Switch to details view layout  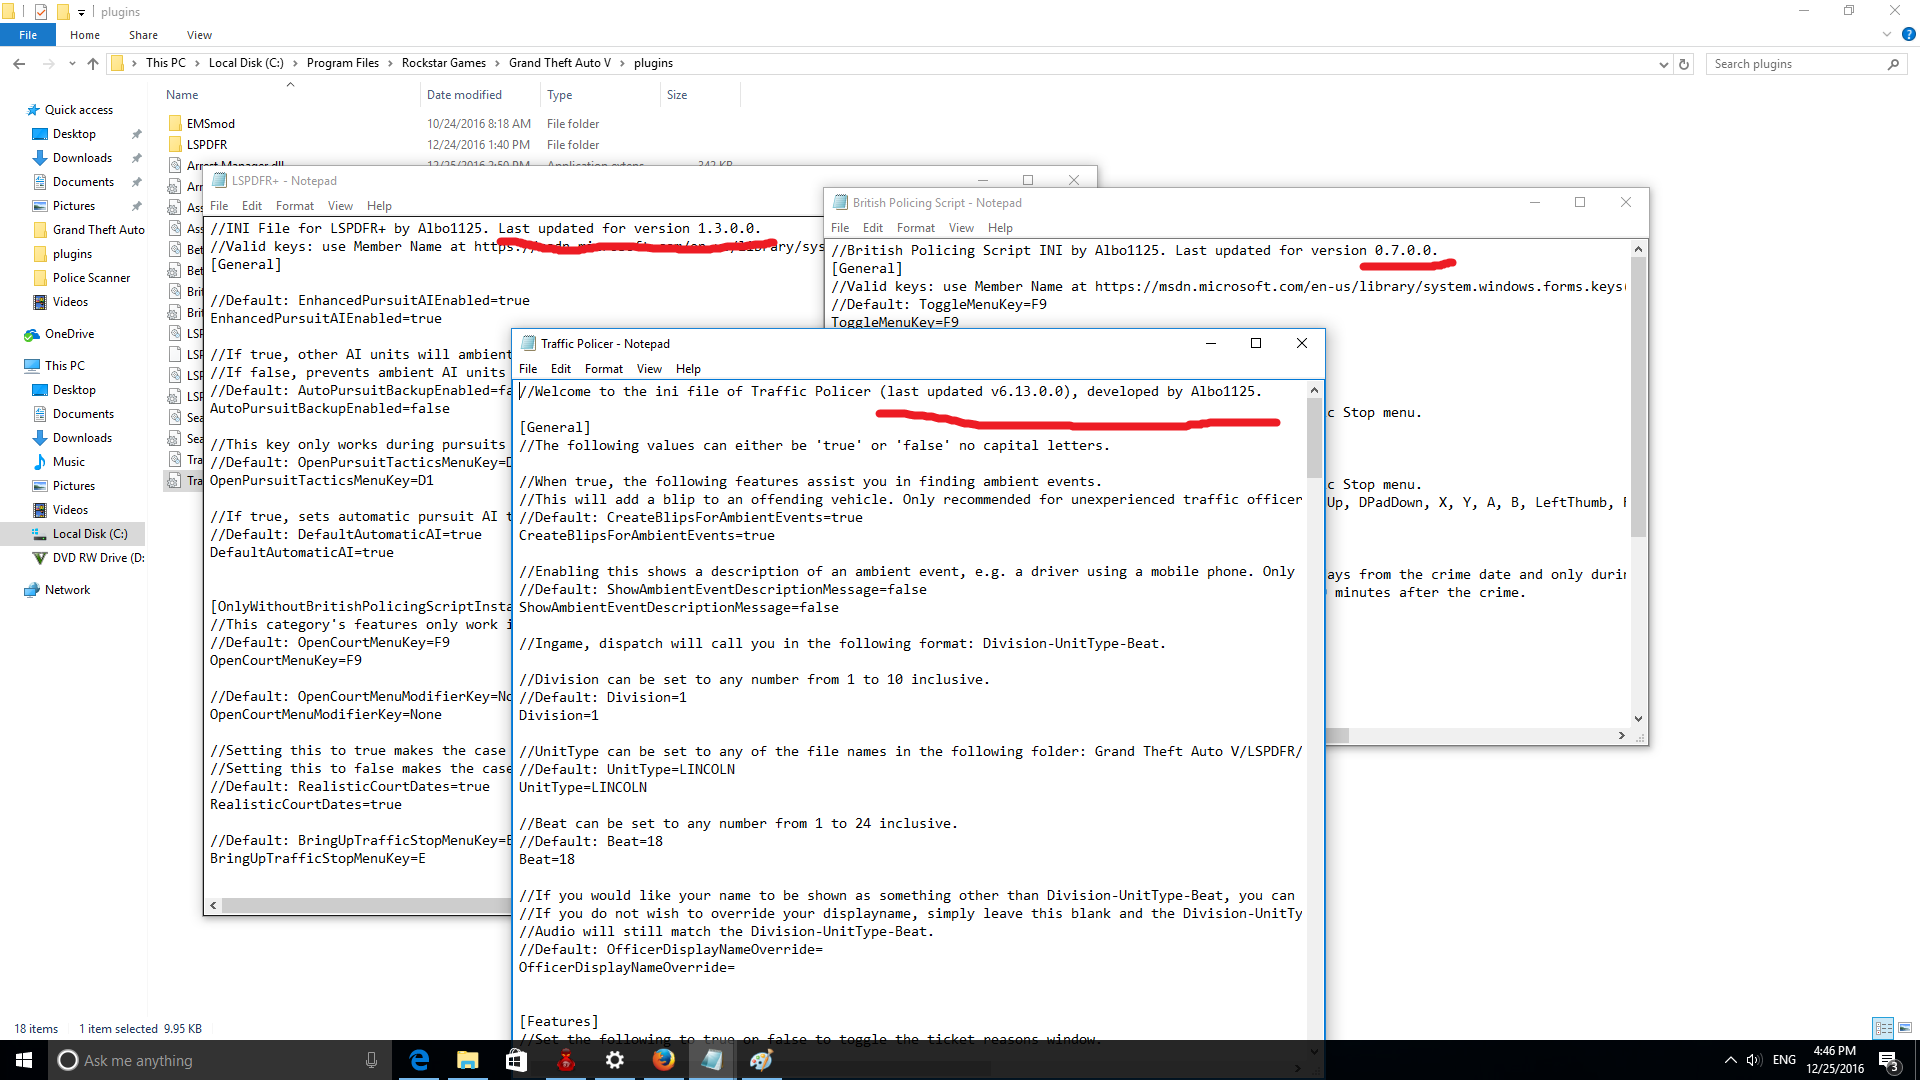(1883, 1028)
